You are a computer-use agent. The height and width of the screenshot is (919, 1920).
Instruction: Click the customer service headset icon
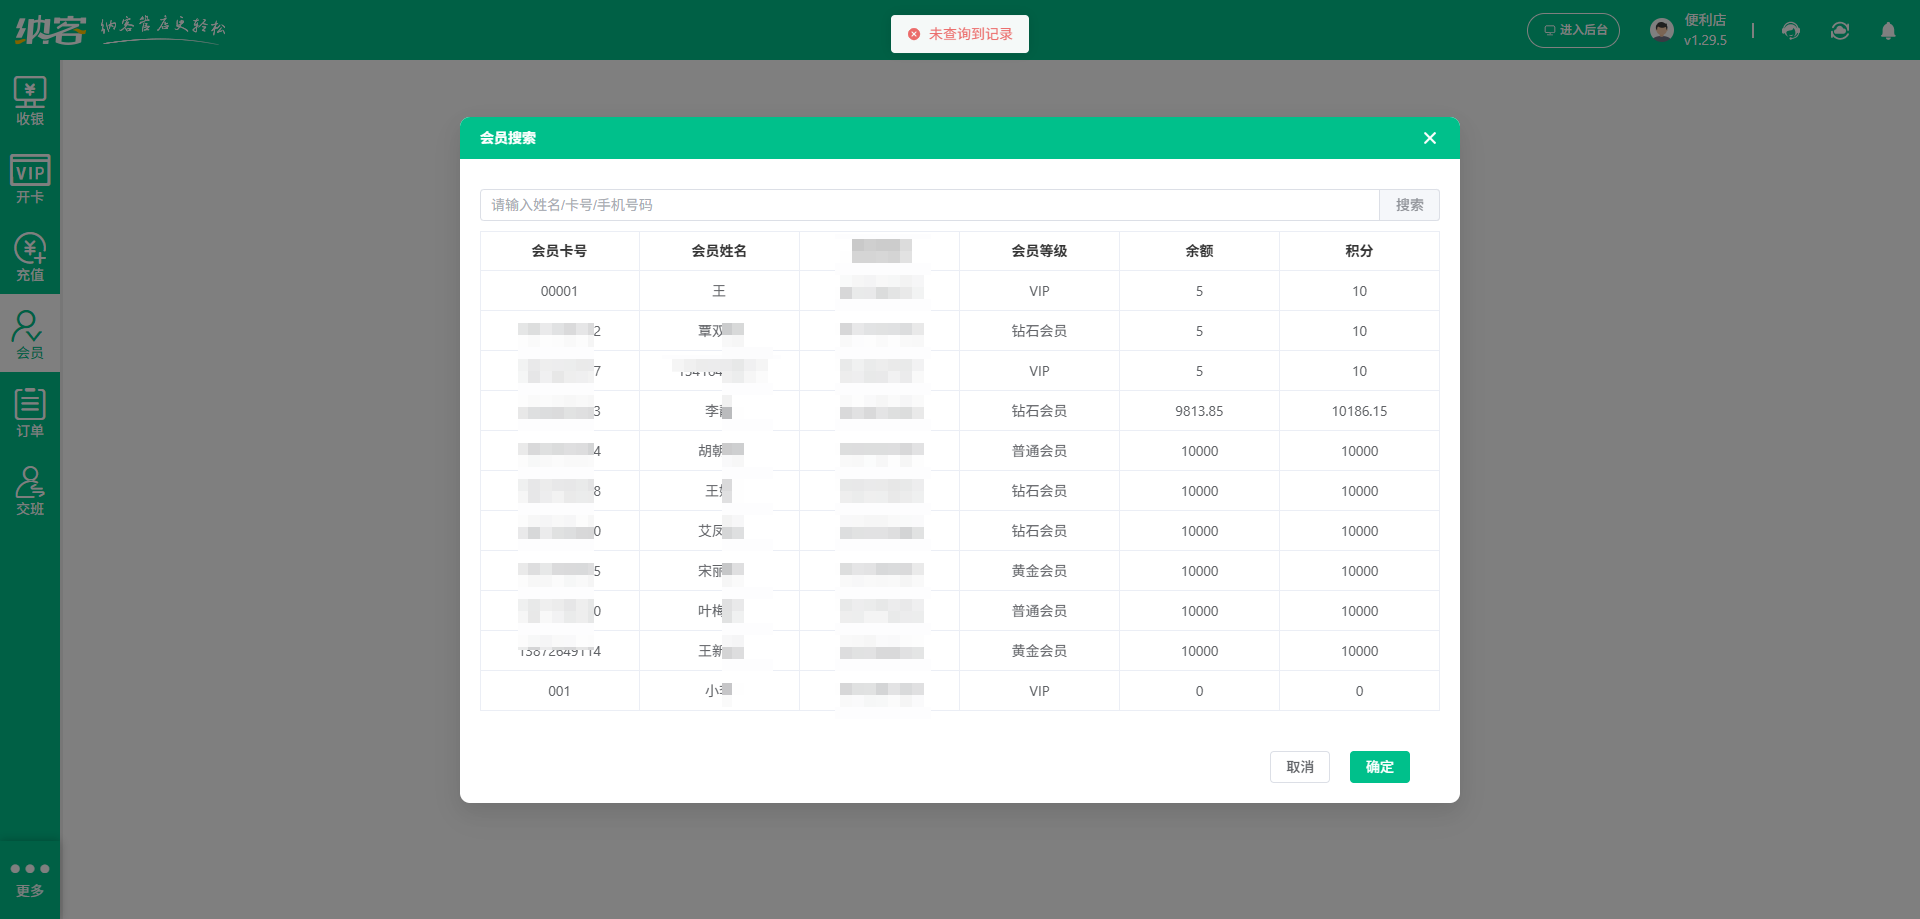click(1791, 31)
